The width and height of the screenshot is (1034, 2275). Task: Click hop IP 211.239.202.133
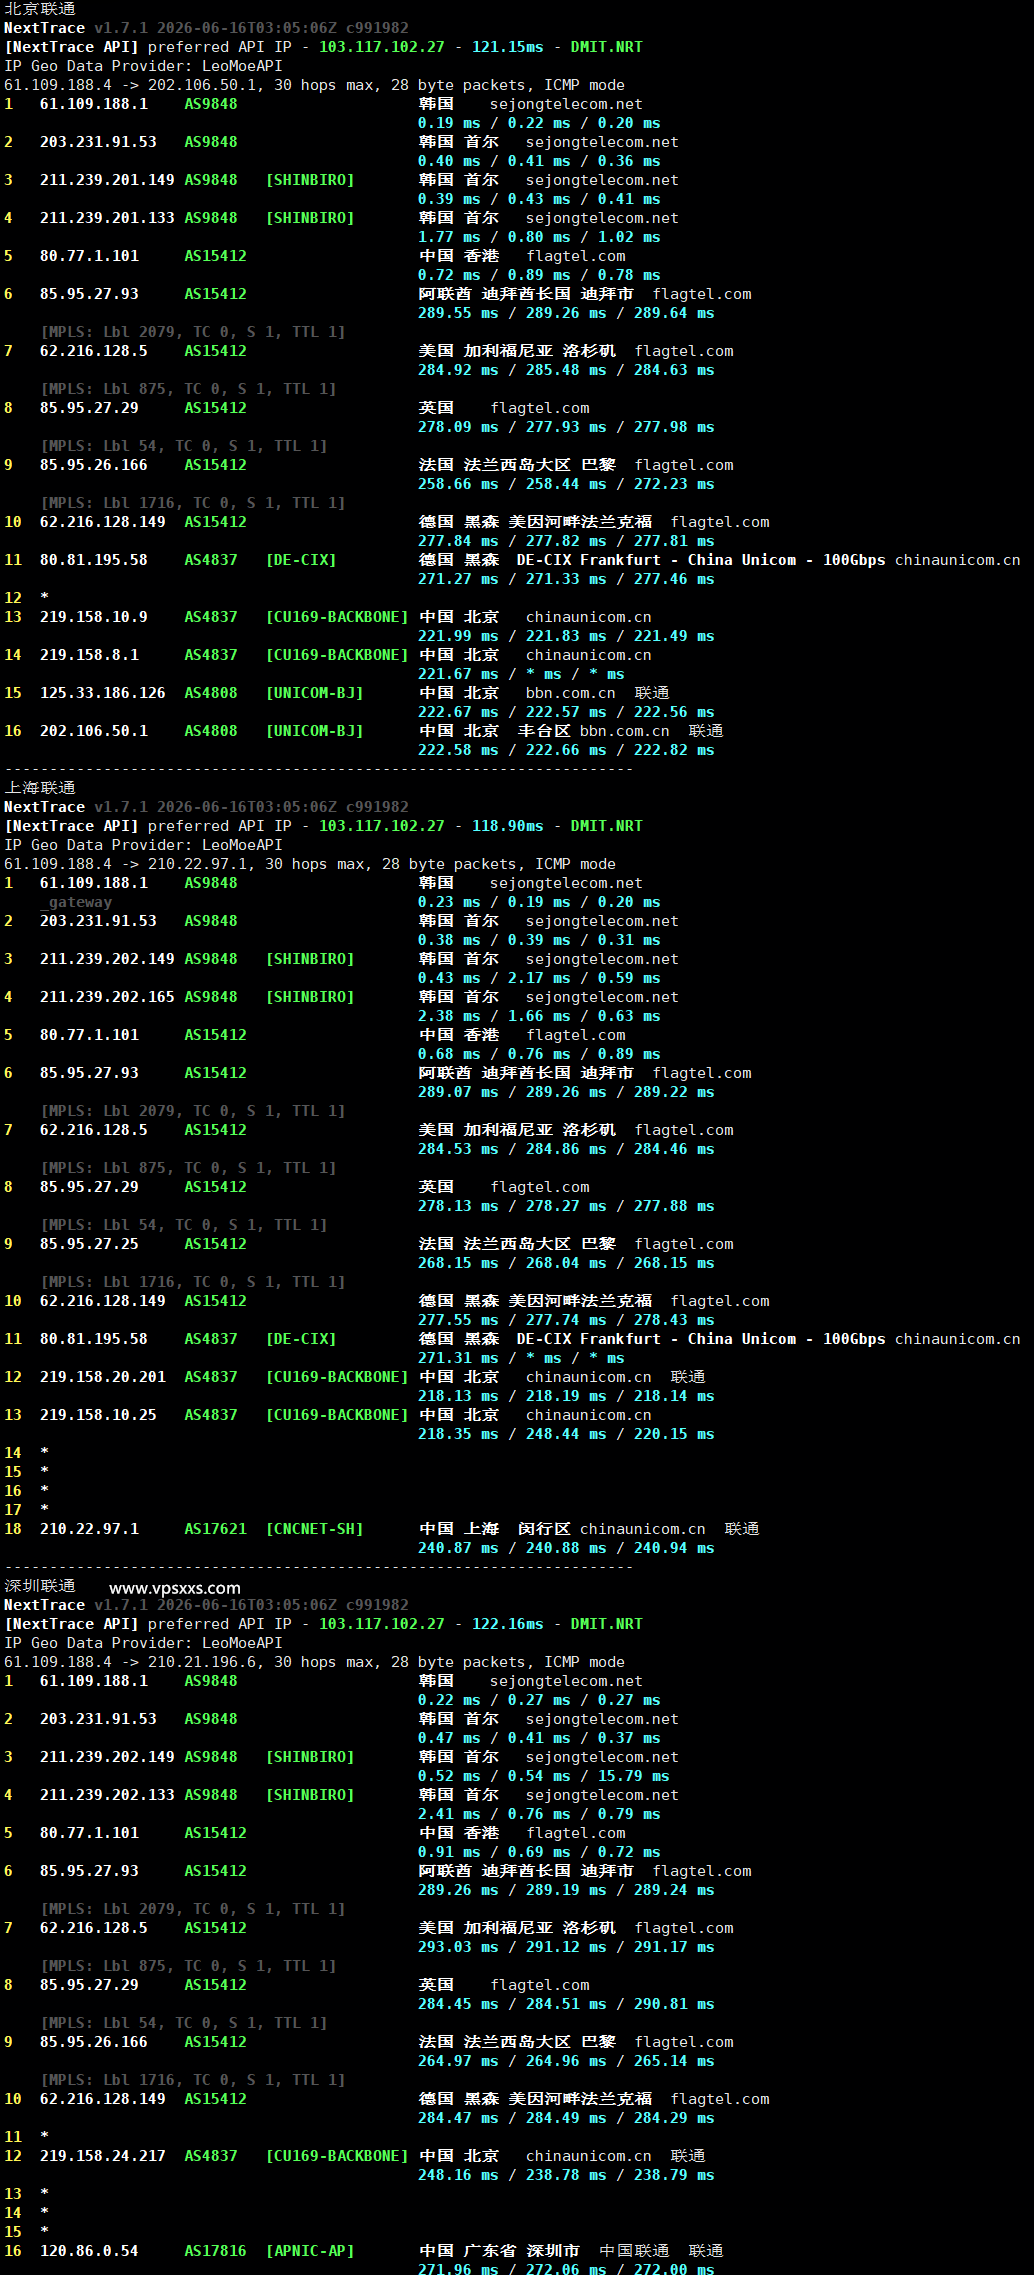[107, 1795]
